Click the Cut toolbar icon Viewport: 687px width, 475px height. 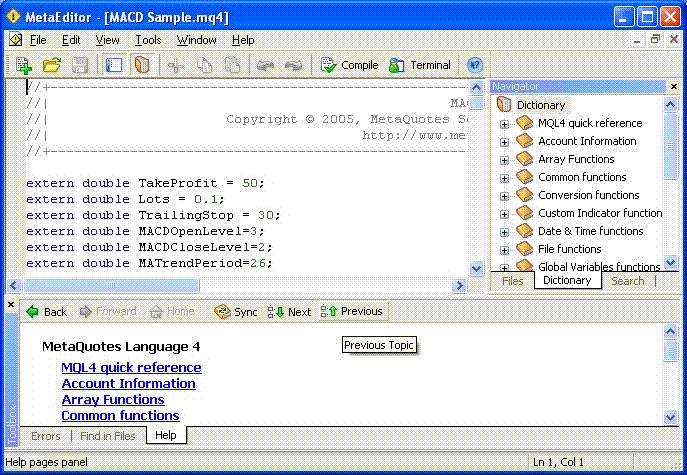point(176,65)
